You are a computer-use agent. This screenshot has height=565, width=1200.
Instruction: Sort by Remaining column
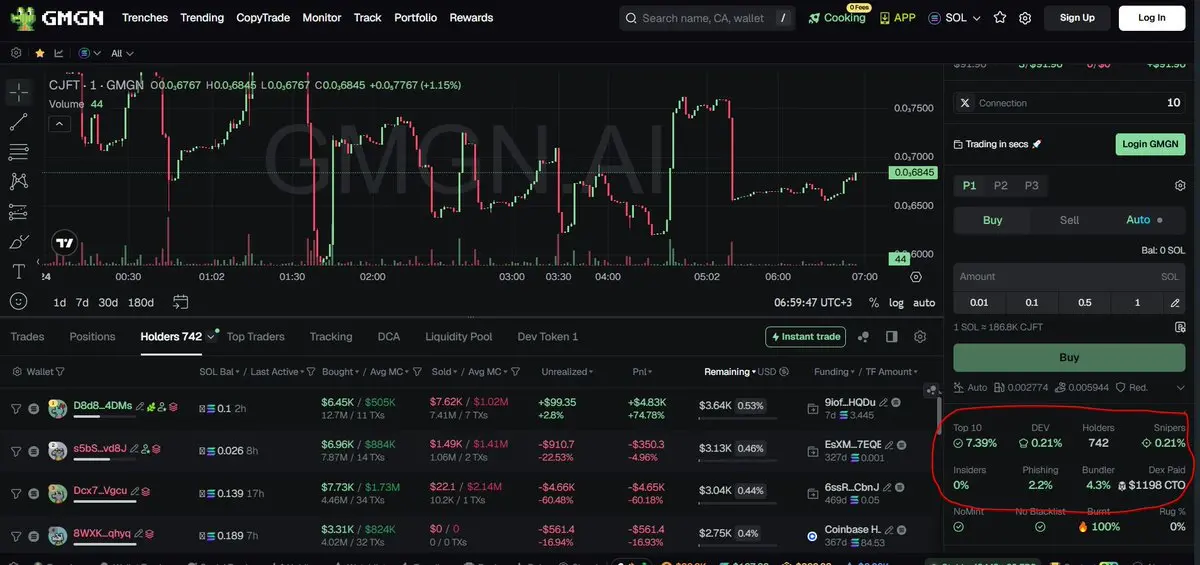click(730, 372)
